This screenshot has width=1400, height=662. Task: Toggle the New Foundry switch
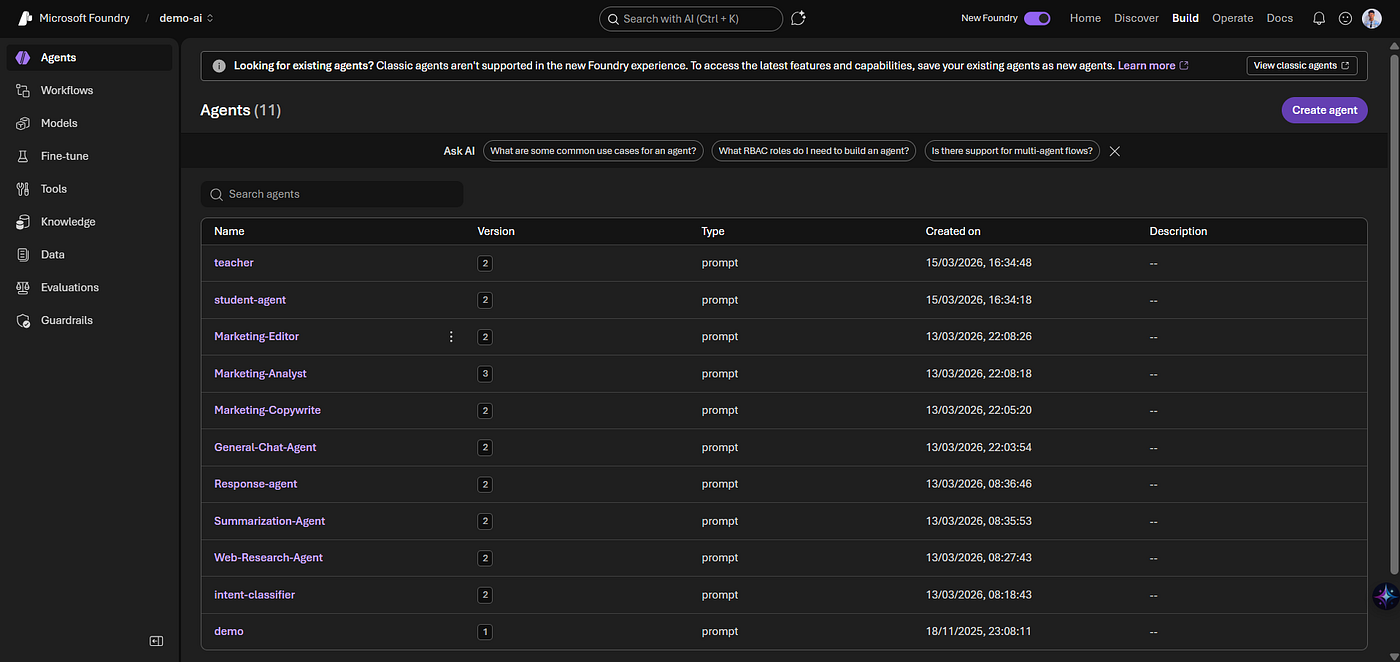1037,18
